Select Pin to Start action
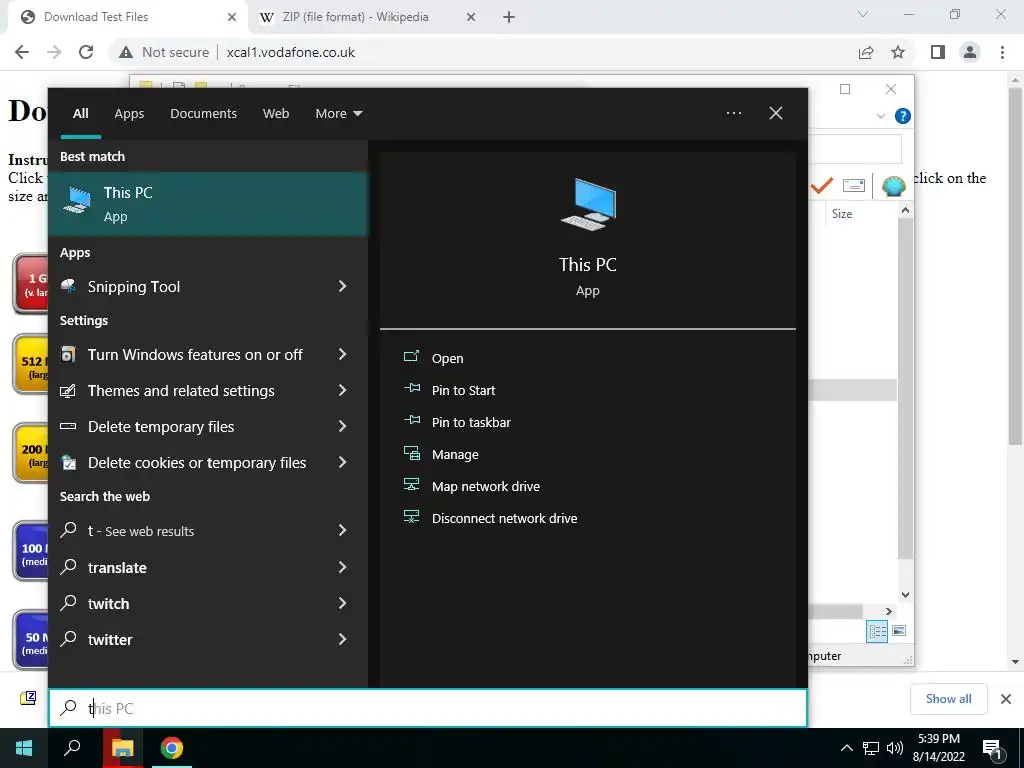This screenshot has width=1024, height=768. click(x=463, y=390)
